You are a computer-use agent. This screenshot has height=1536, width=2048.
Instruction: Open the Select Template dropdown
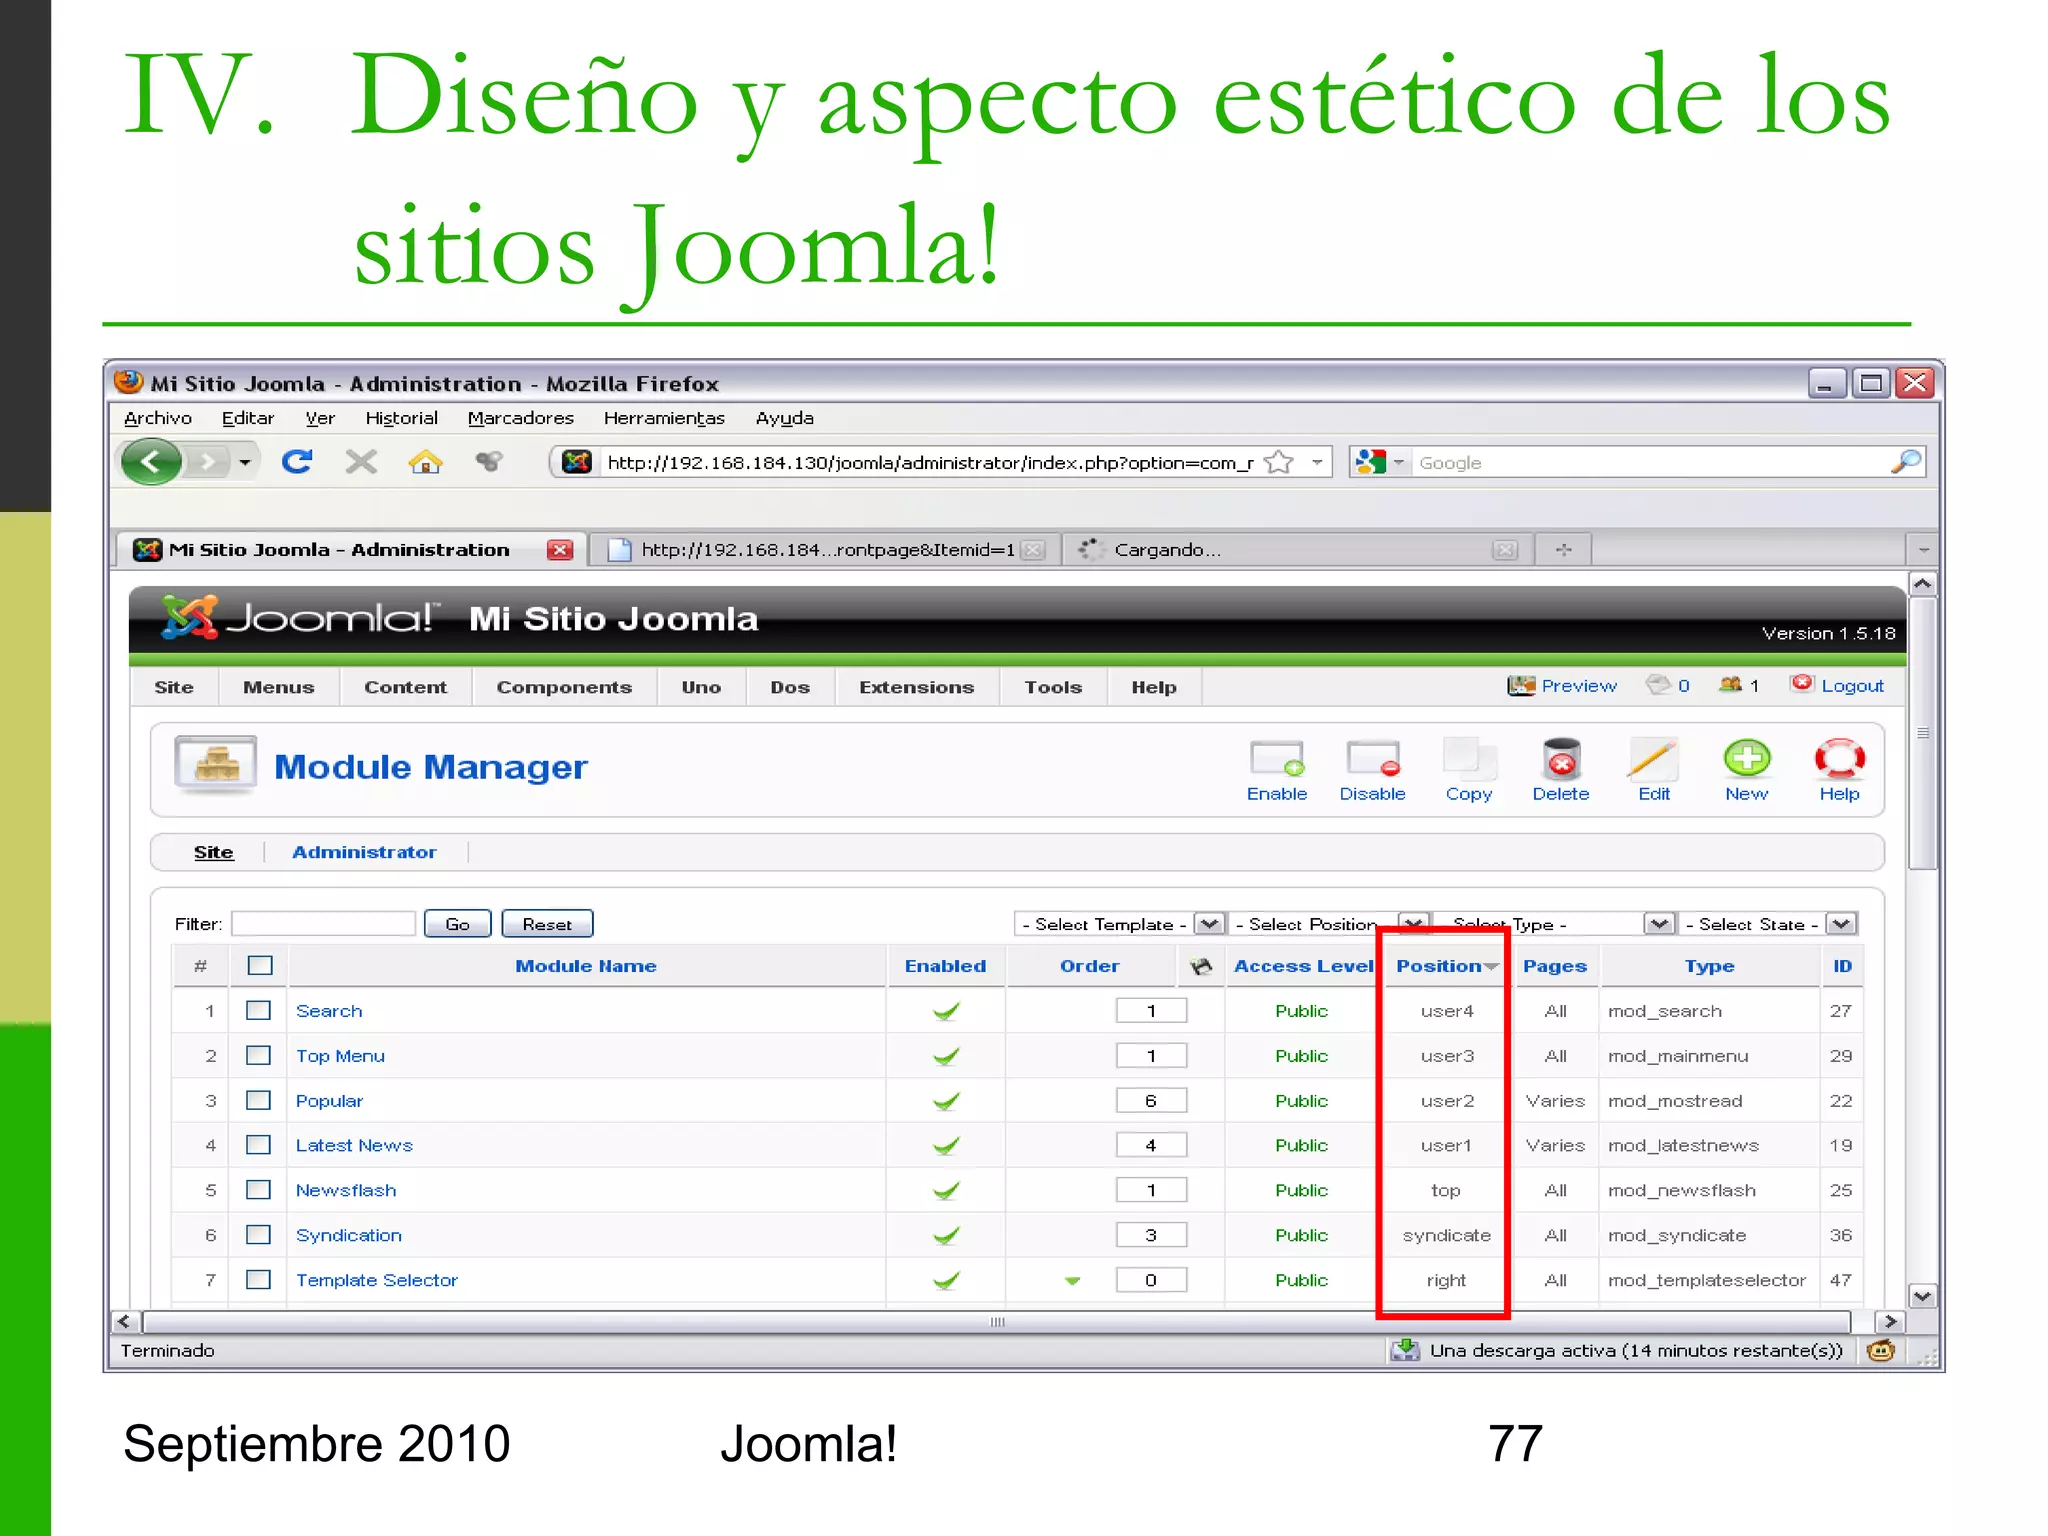click(1119, 924)
